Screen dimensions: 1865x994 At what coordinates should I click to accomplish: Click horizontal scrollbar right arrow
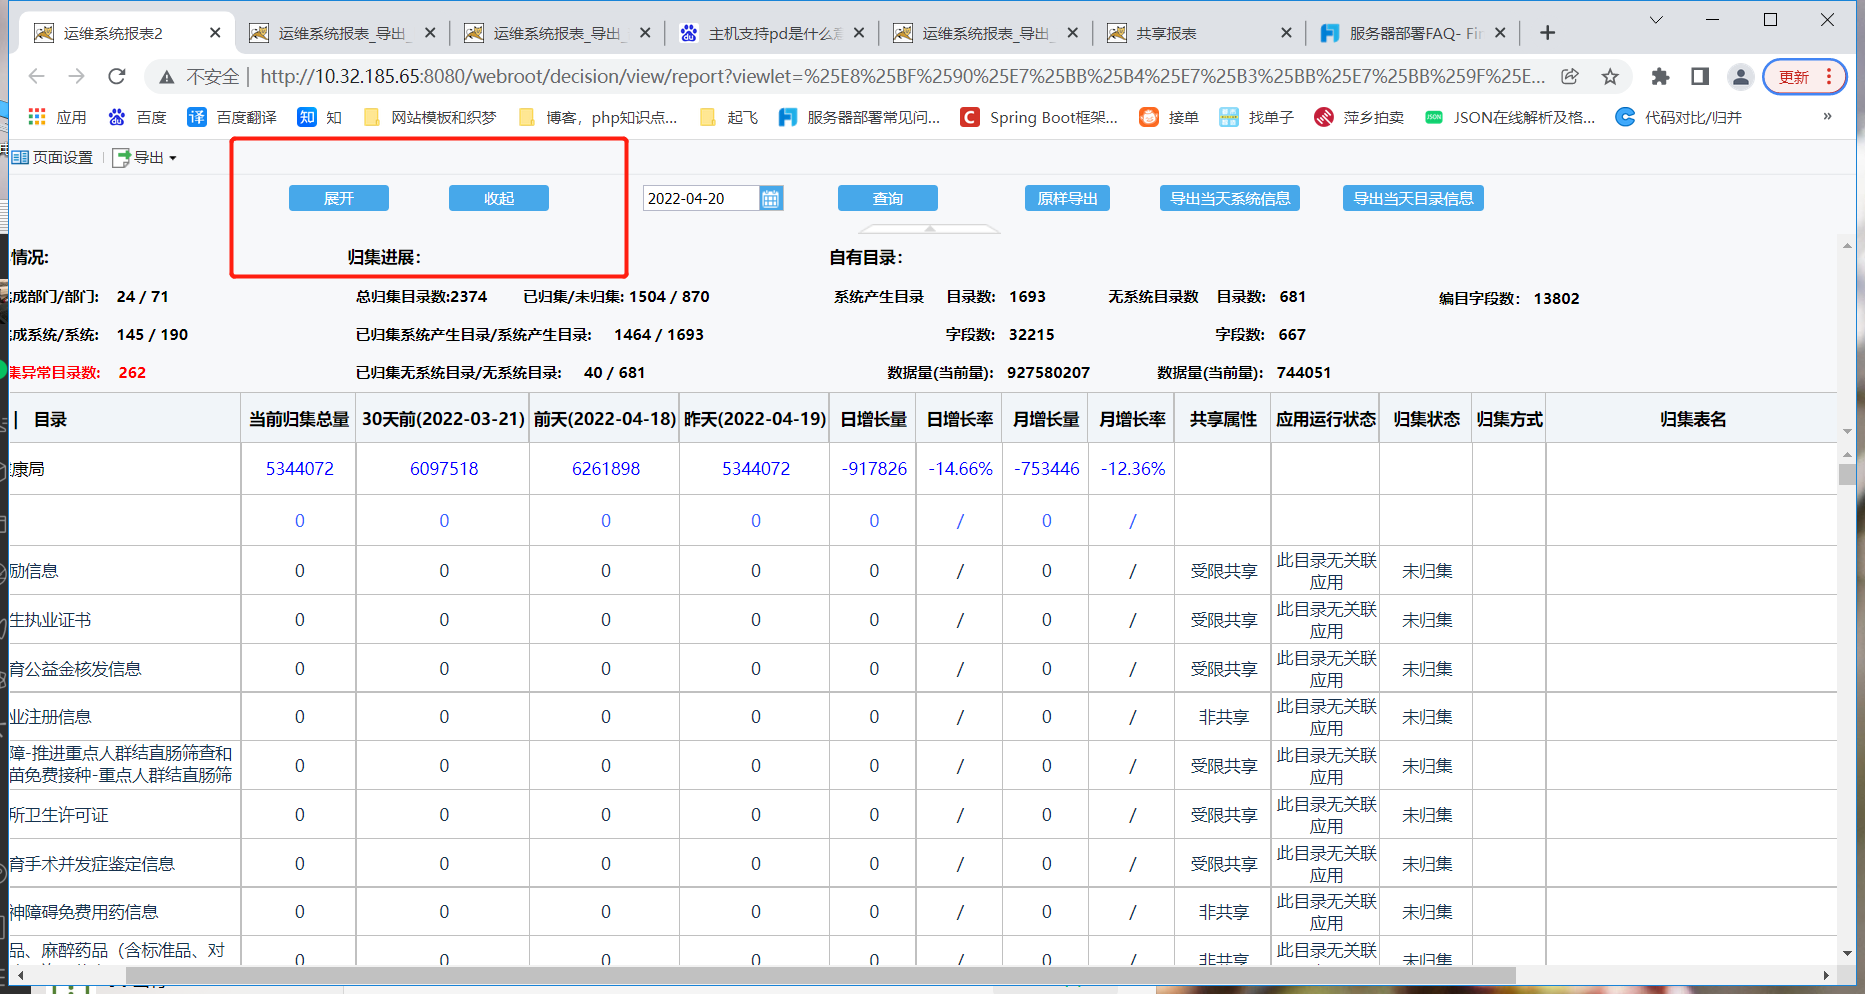pos(1826,975)
